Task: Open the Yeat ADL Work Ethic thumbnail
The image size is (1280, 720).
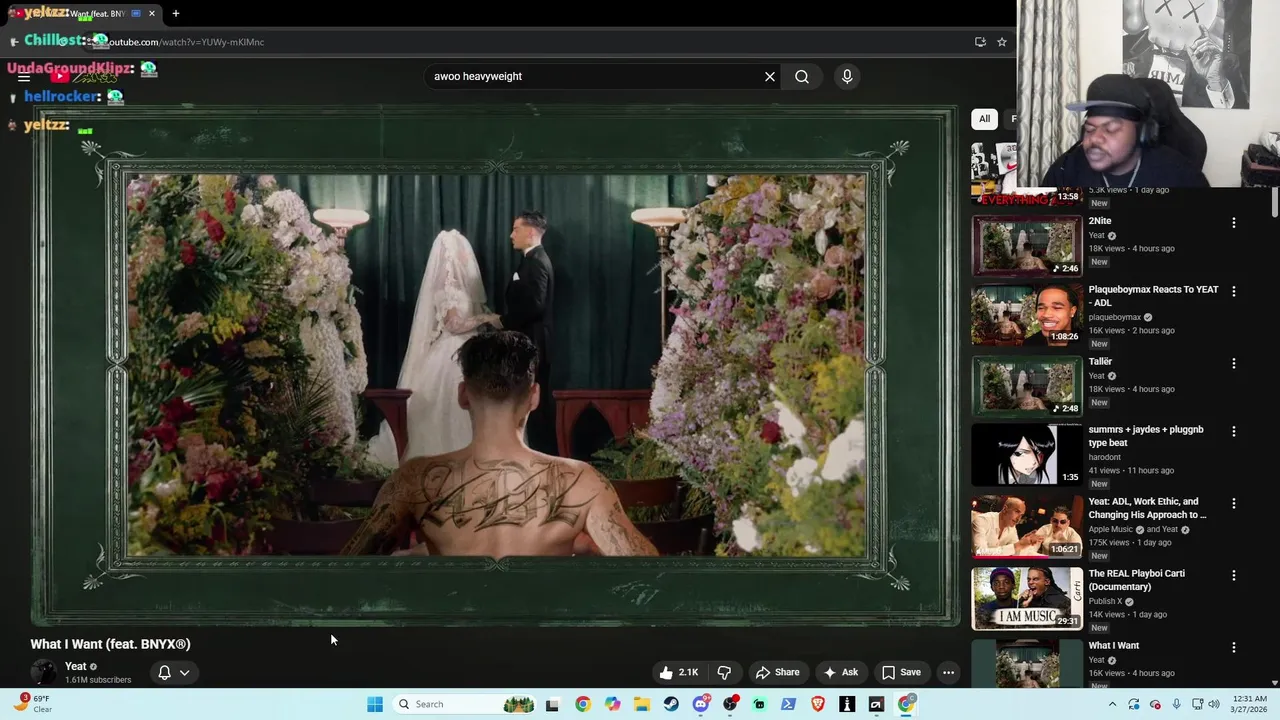Action: click(1026, 526)
